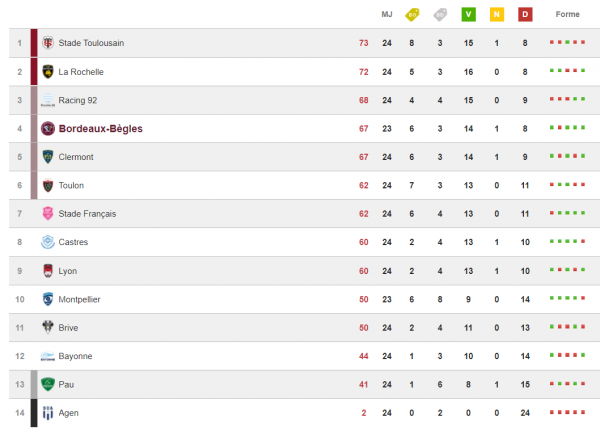Click the Toulon club logo
600x430 pixels.
click(48, 185)
